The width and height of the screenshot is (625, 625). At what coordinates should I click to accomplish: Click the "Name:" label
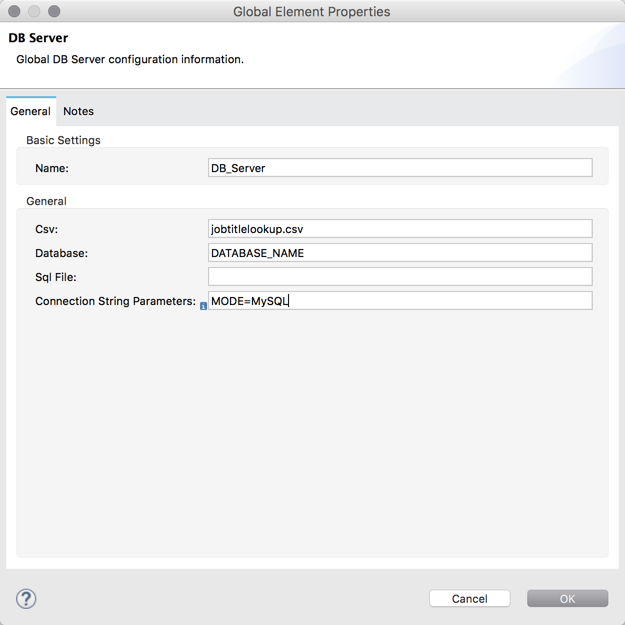point(52,168)
